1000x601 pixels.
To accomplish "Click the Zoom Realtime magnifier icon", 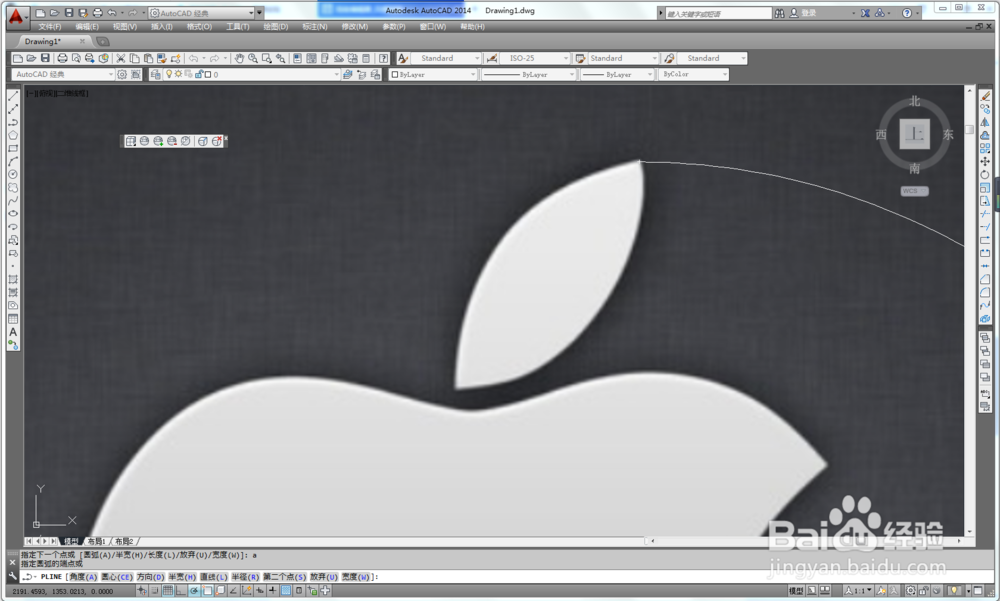I will (253, 58).
